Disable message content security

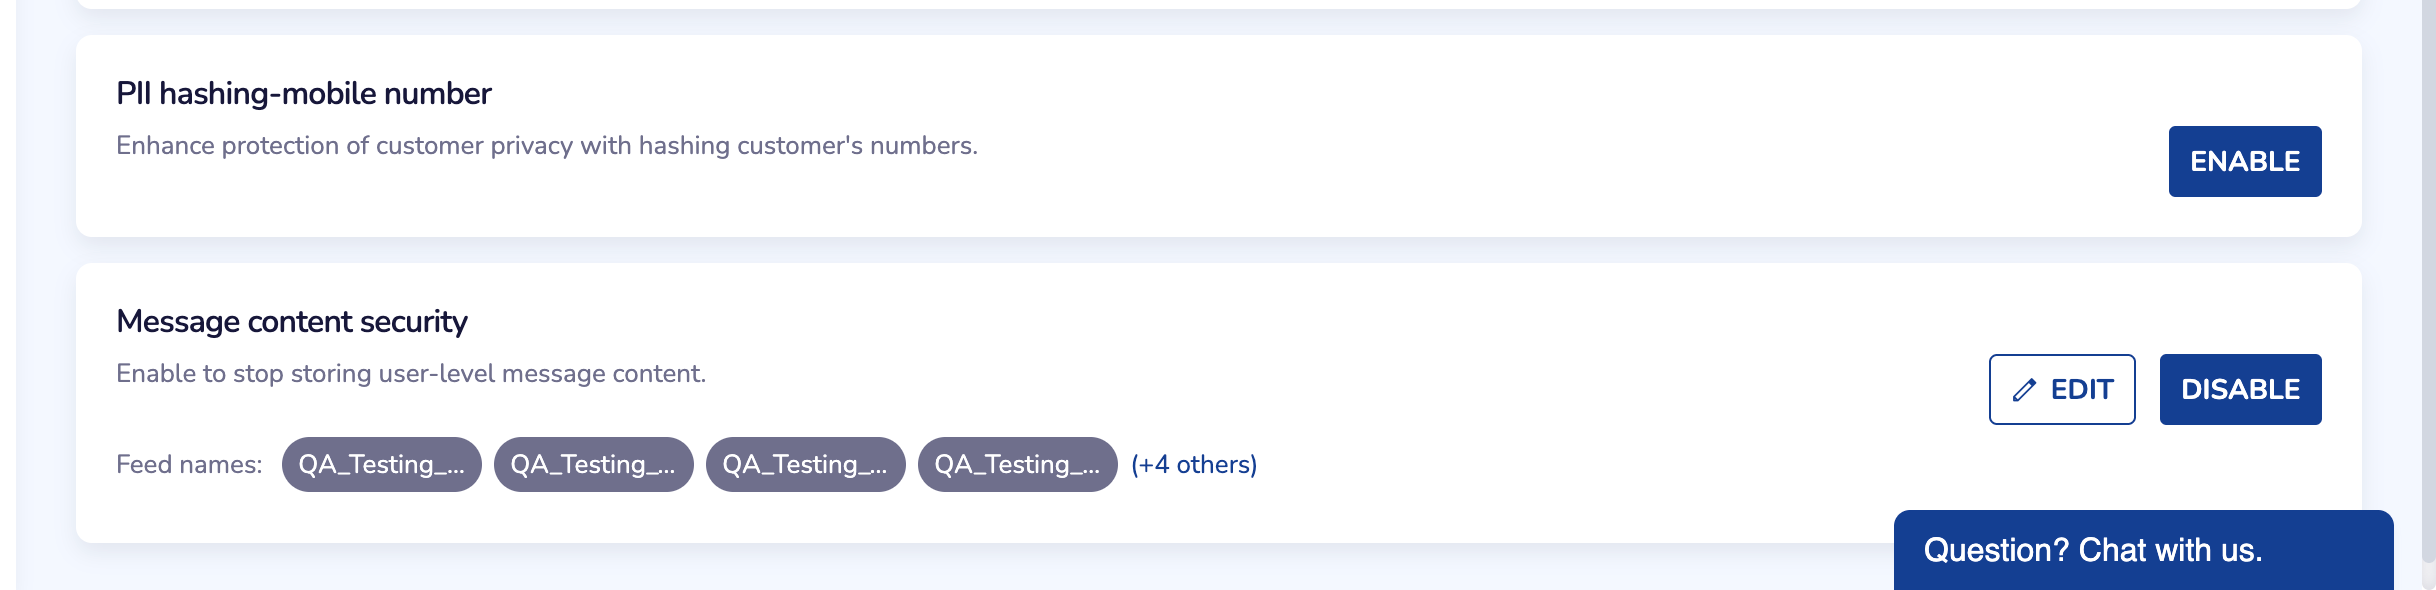2240,389
